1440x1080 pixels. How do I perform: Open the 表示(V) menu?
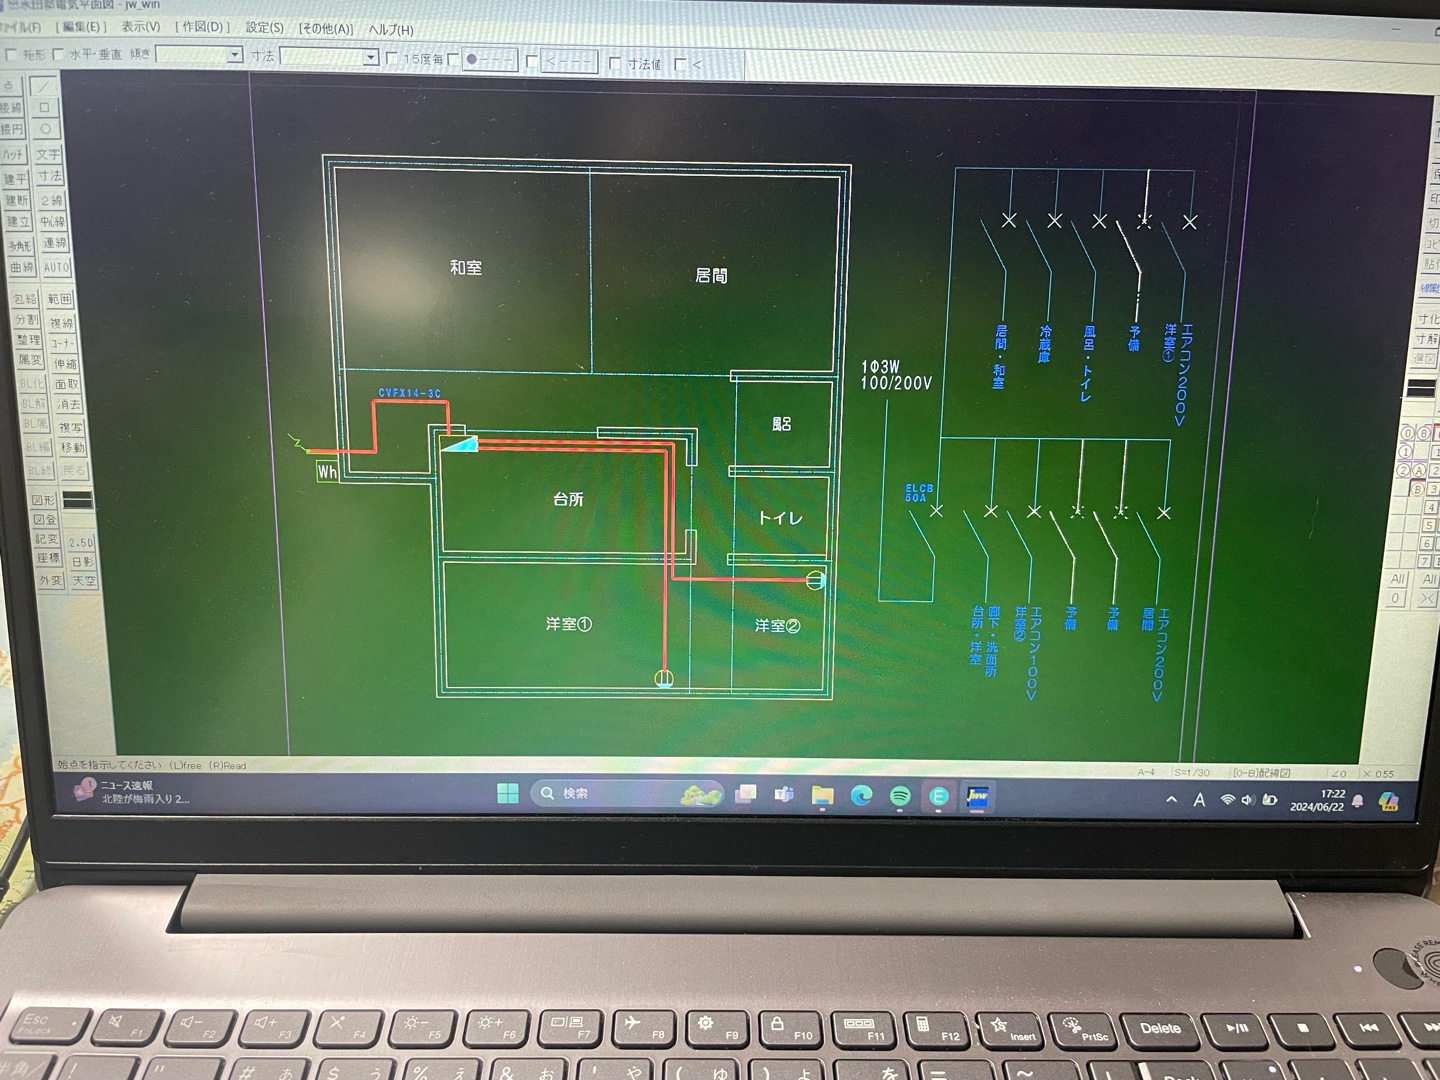tap(140, 27)
